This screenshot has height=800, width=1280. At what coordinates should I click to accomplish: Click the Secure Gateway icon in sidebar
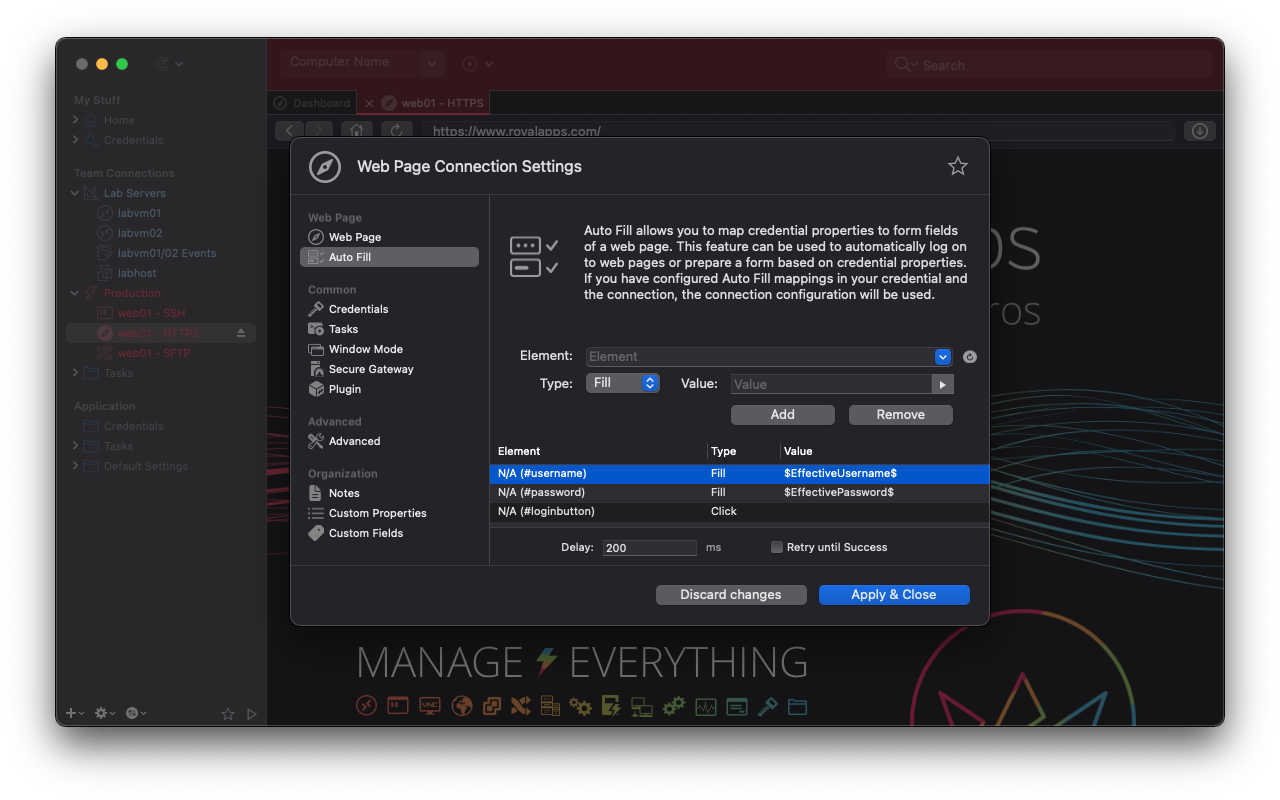point(316,369)
